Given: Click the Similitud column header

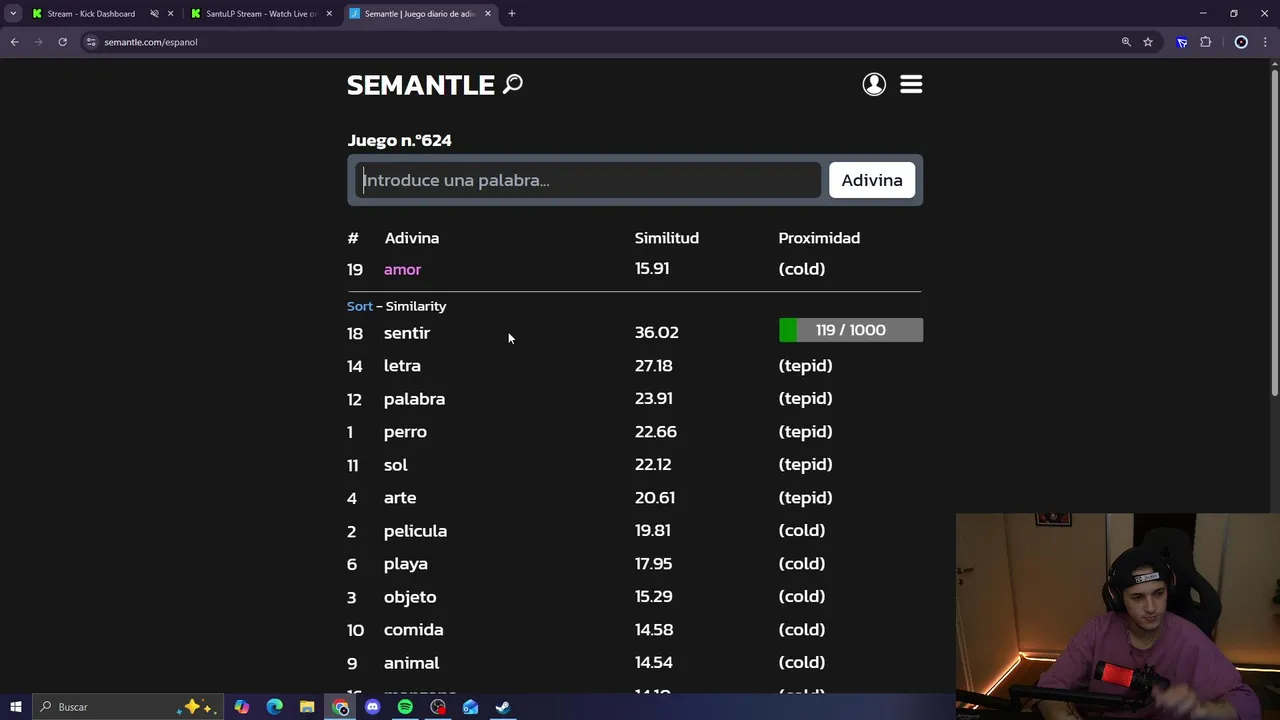Looking at the screenshot, I should (667, 238).
